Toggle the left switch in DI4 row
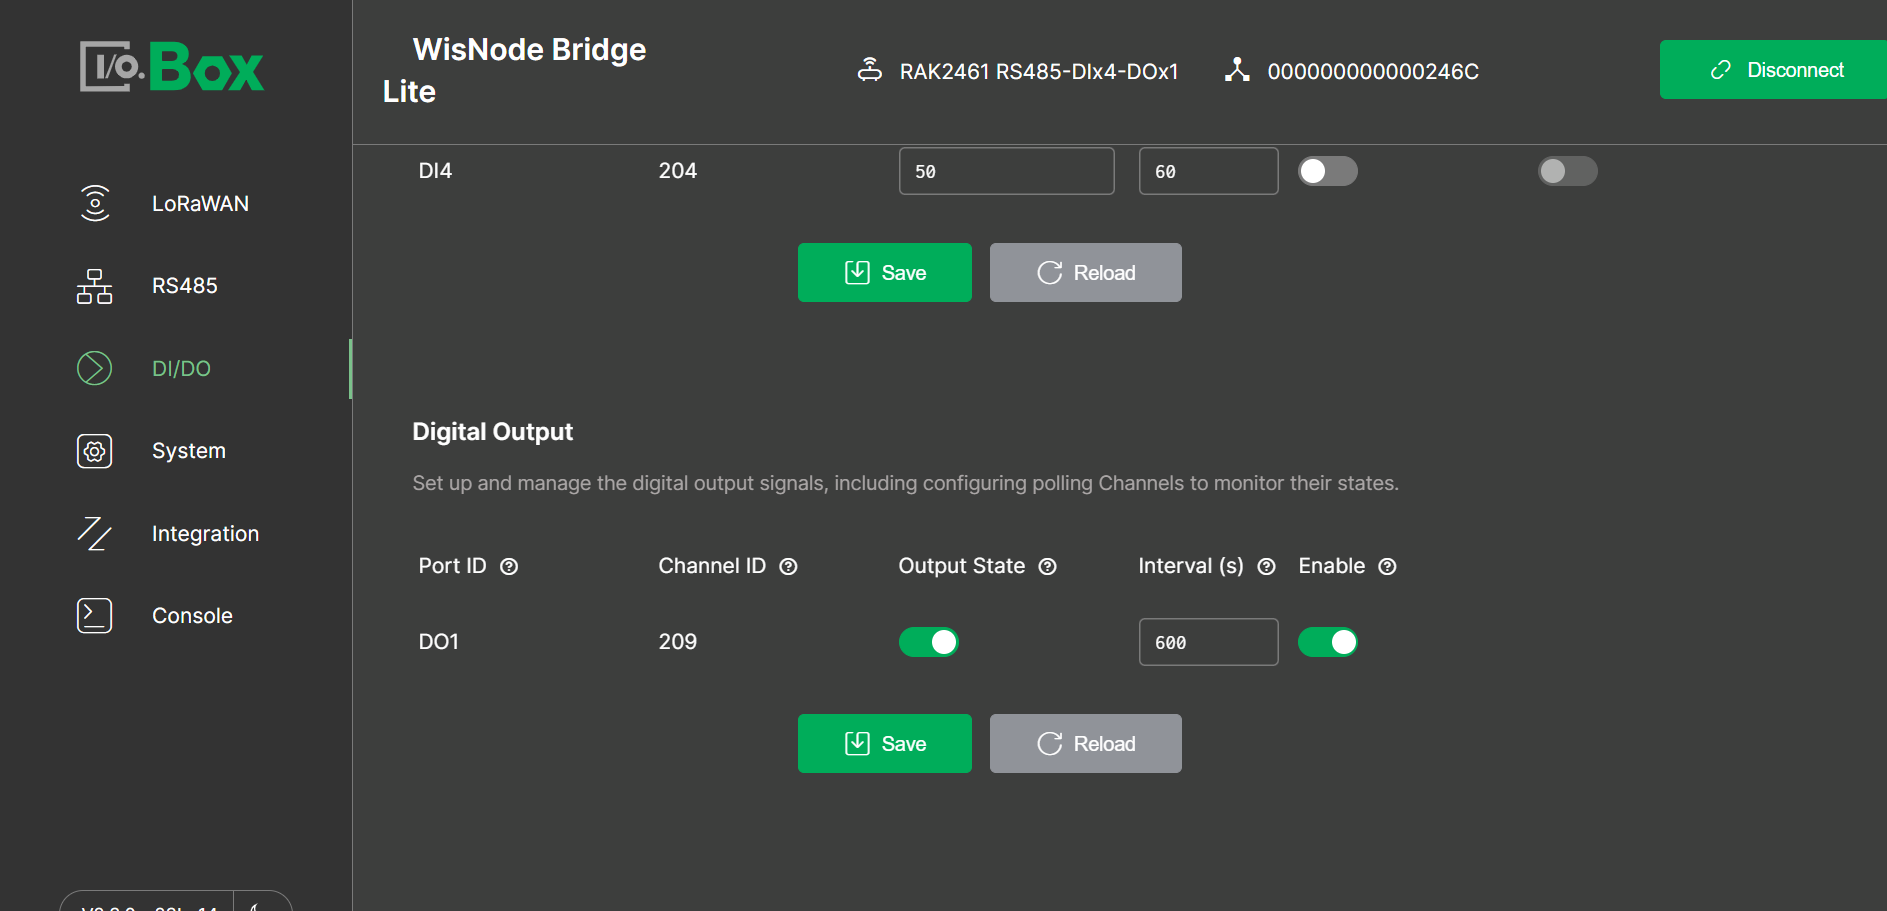1887x911 pixels. [1327, 171]
